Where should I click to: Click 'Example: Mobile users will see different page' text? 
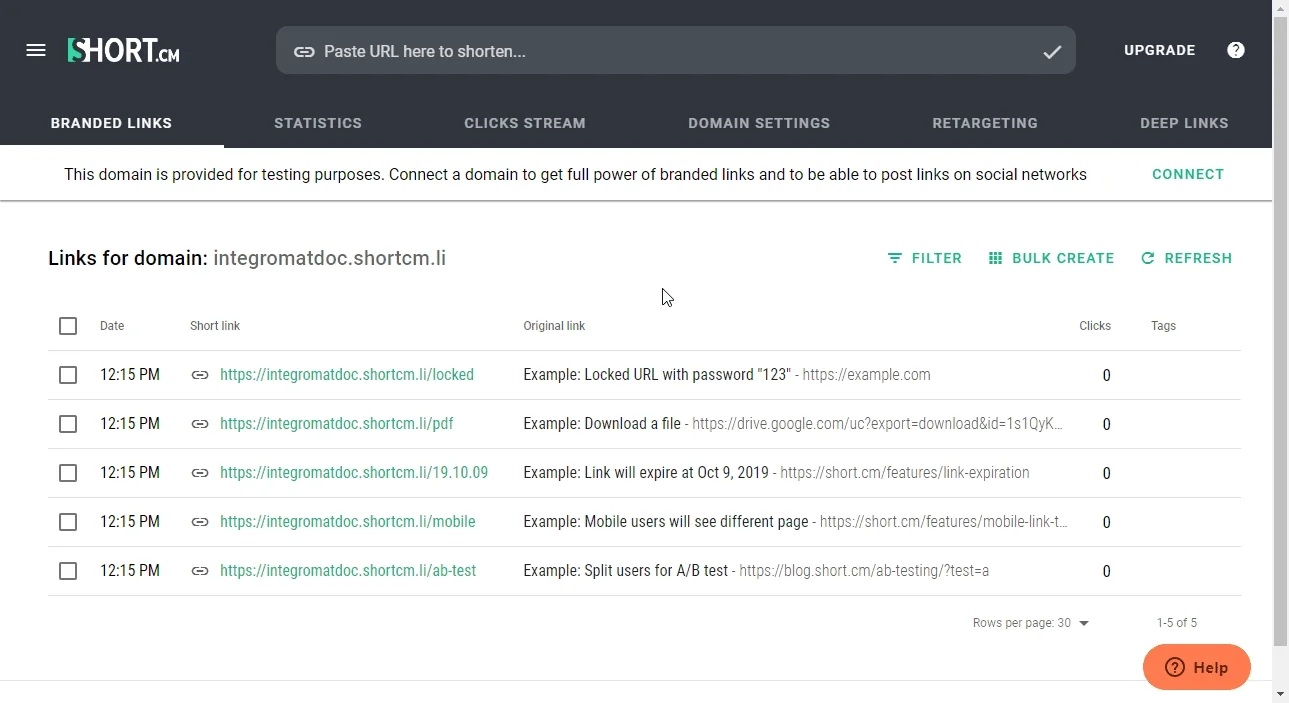pos(667,522)
